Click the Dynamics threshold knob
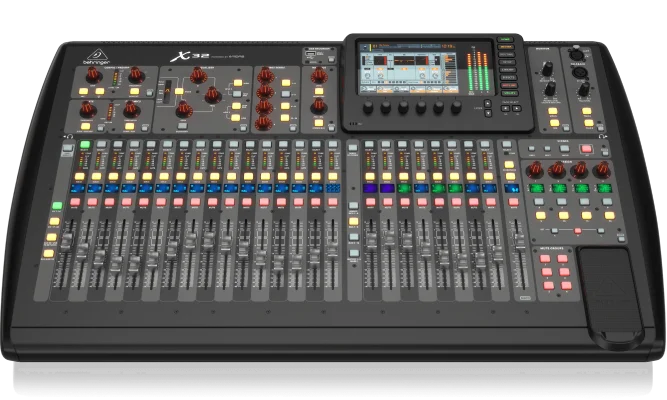This screenshot has width=667, height=400. [131, 110]
